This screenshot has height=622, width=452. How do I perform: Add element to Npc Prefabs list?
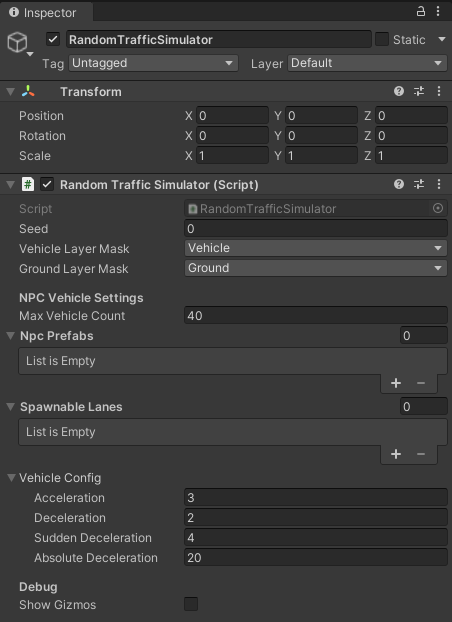click(396, 383)
